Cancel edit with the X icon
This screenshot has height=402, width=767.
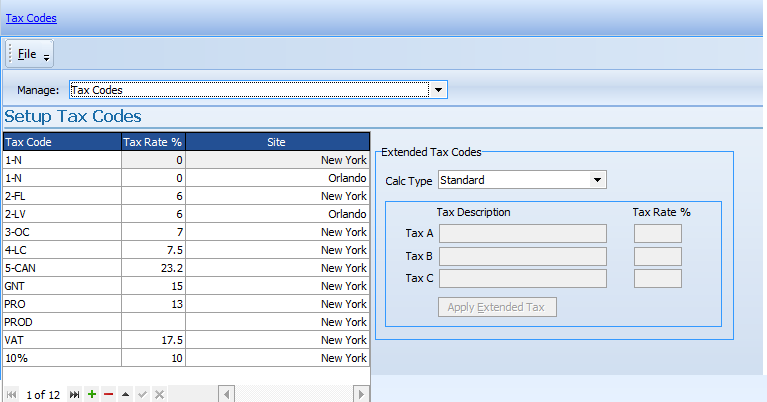click(159, 395)
